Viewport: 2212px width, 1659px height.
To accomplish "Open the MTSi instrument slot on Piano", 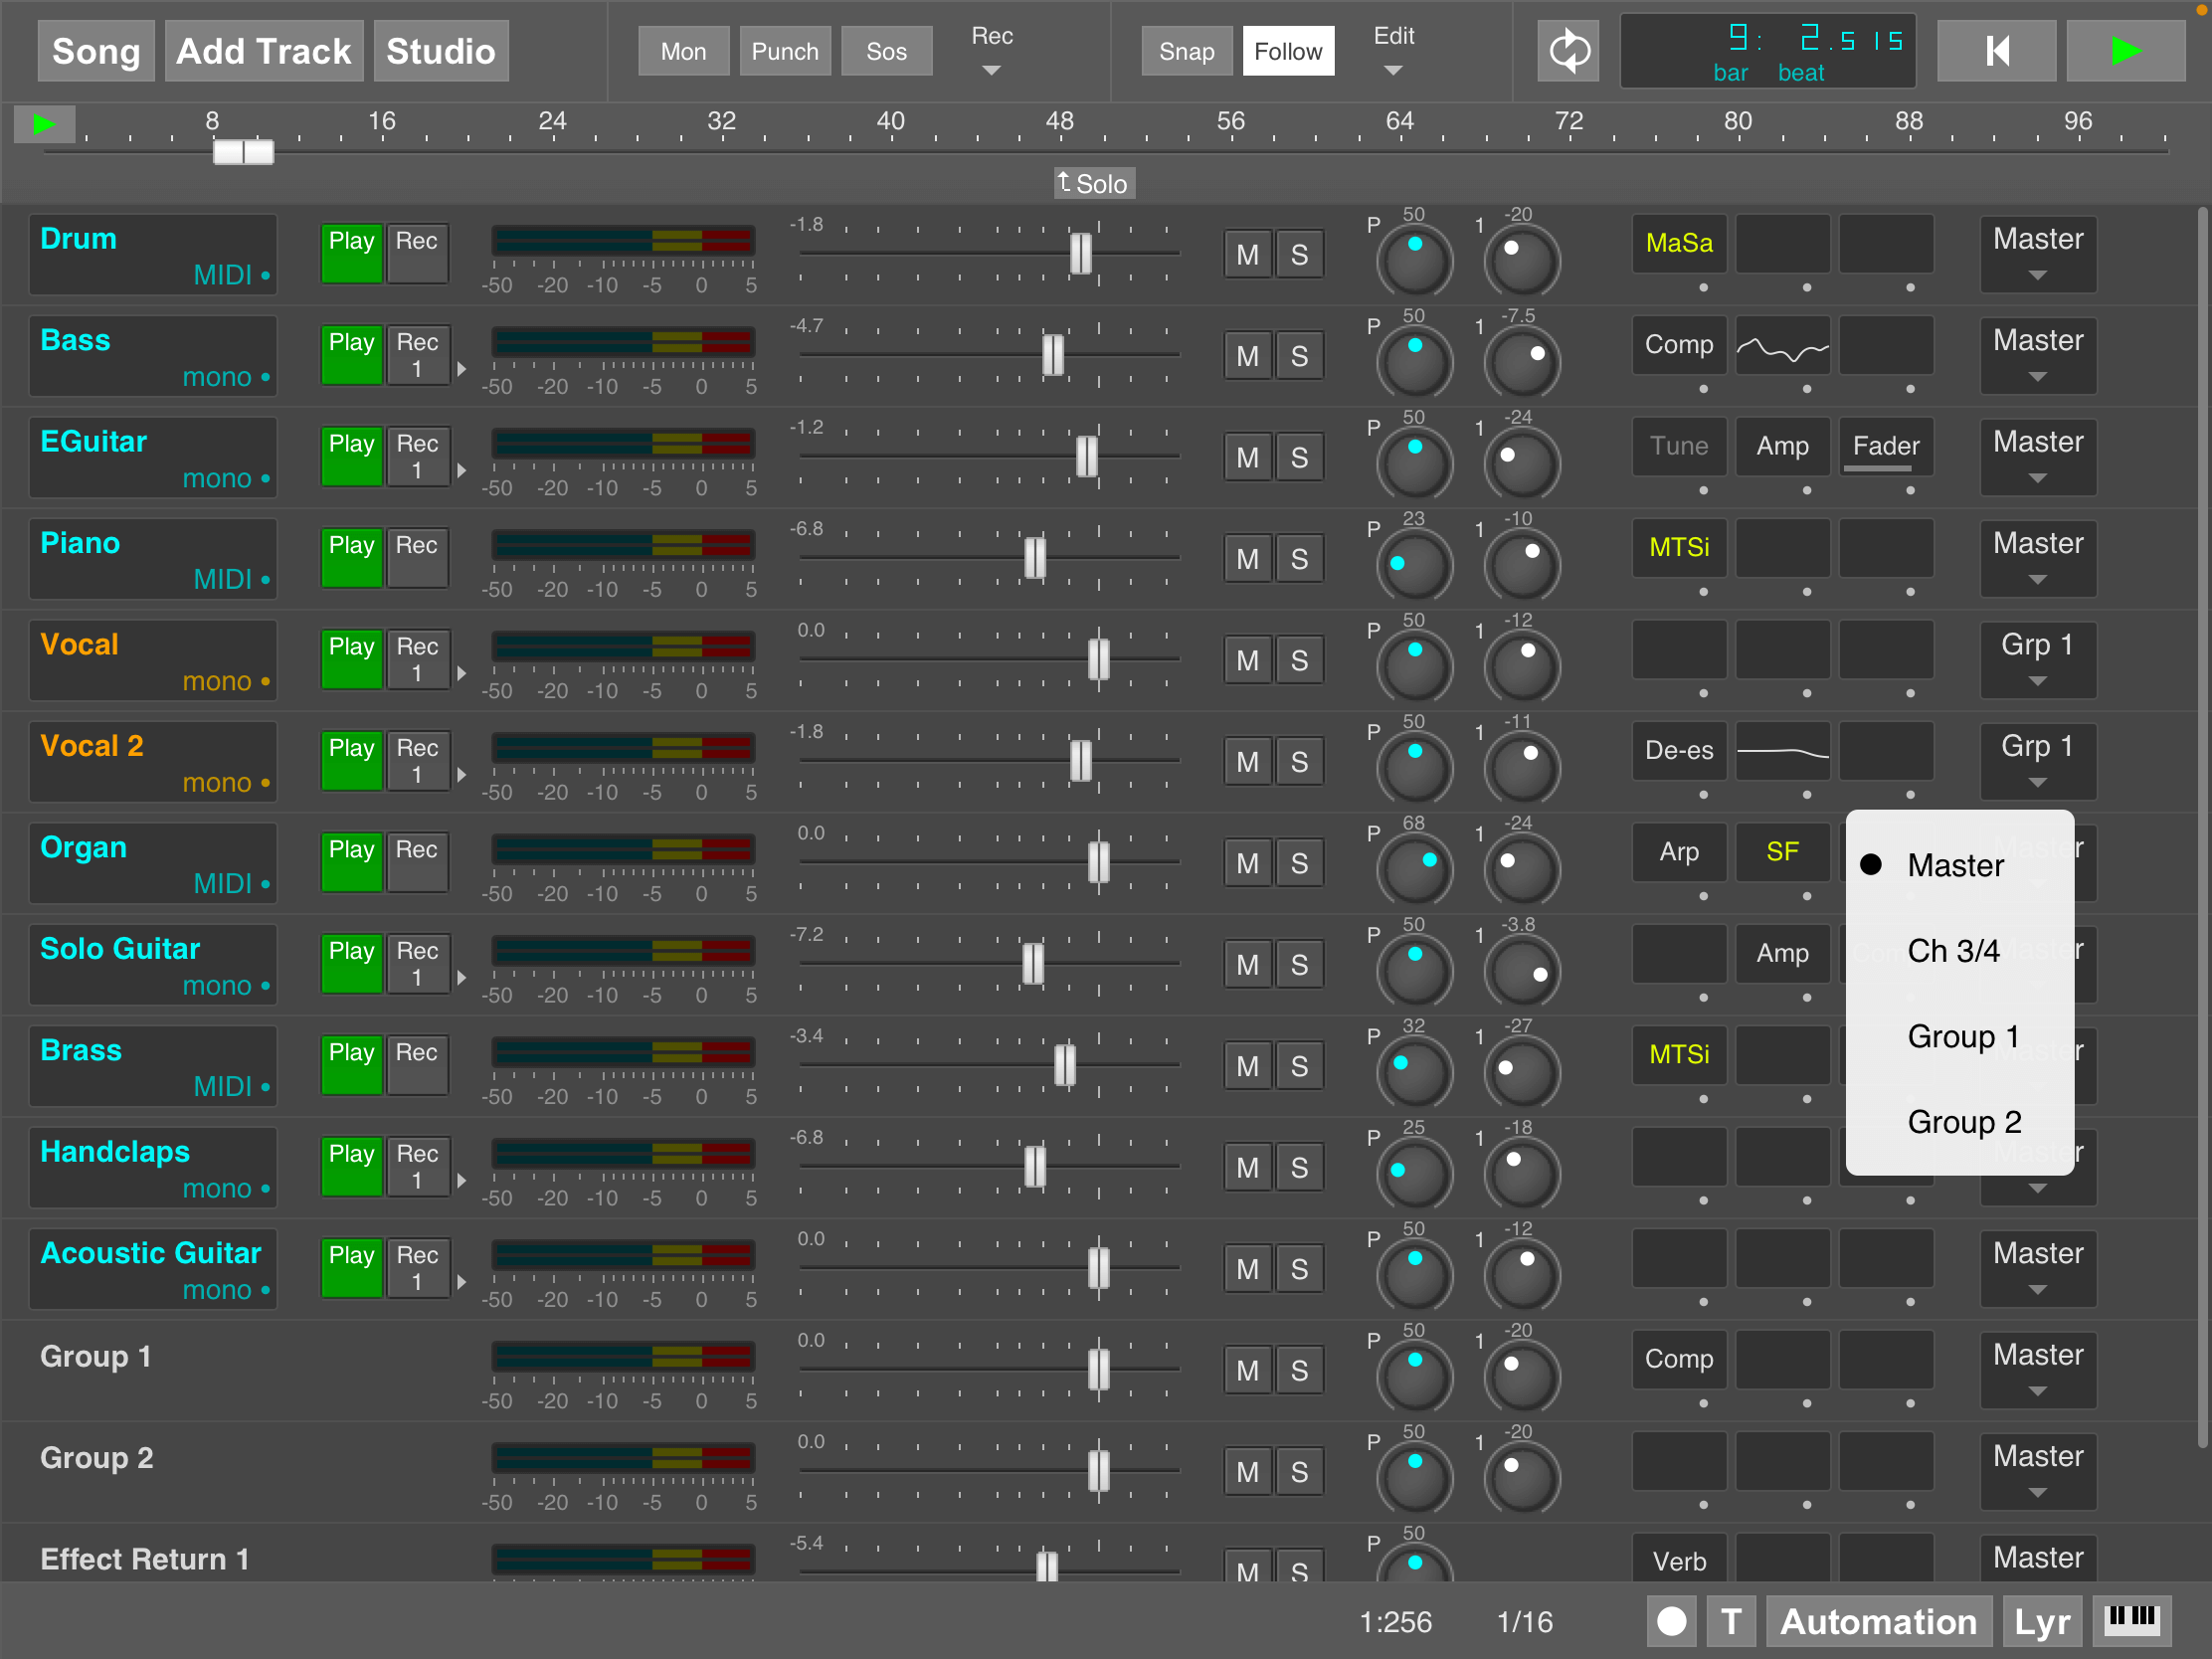I will click(1679, 548).
